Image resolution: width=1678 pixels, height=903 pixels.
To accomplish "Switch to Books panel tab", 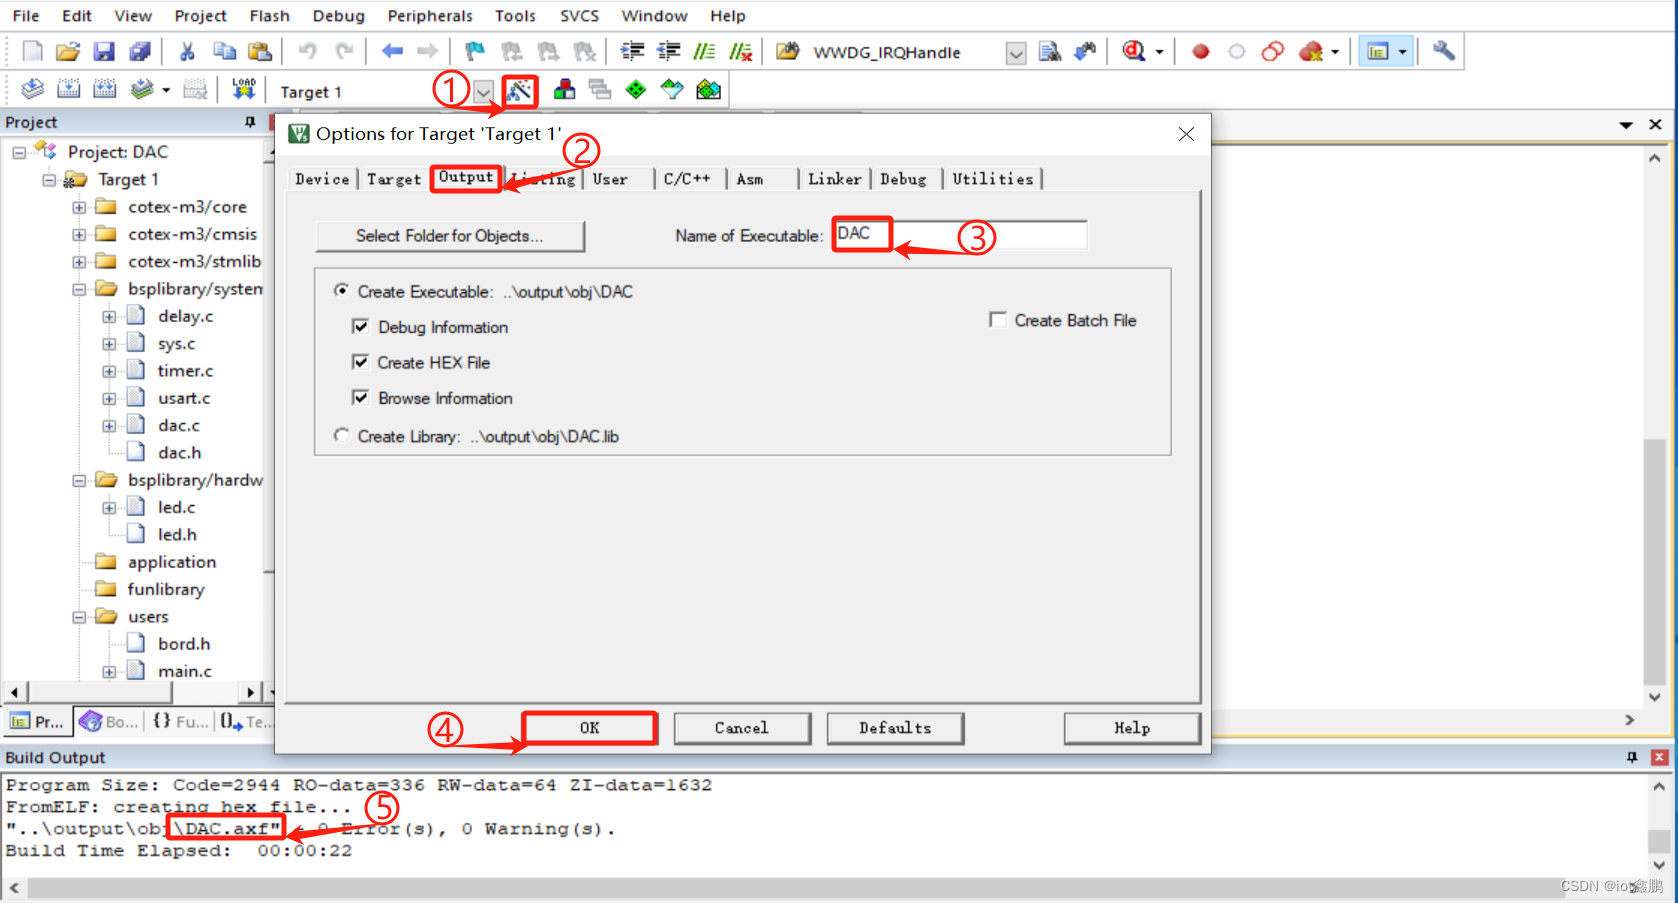I will pos(109,721).
